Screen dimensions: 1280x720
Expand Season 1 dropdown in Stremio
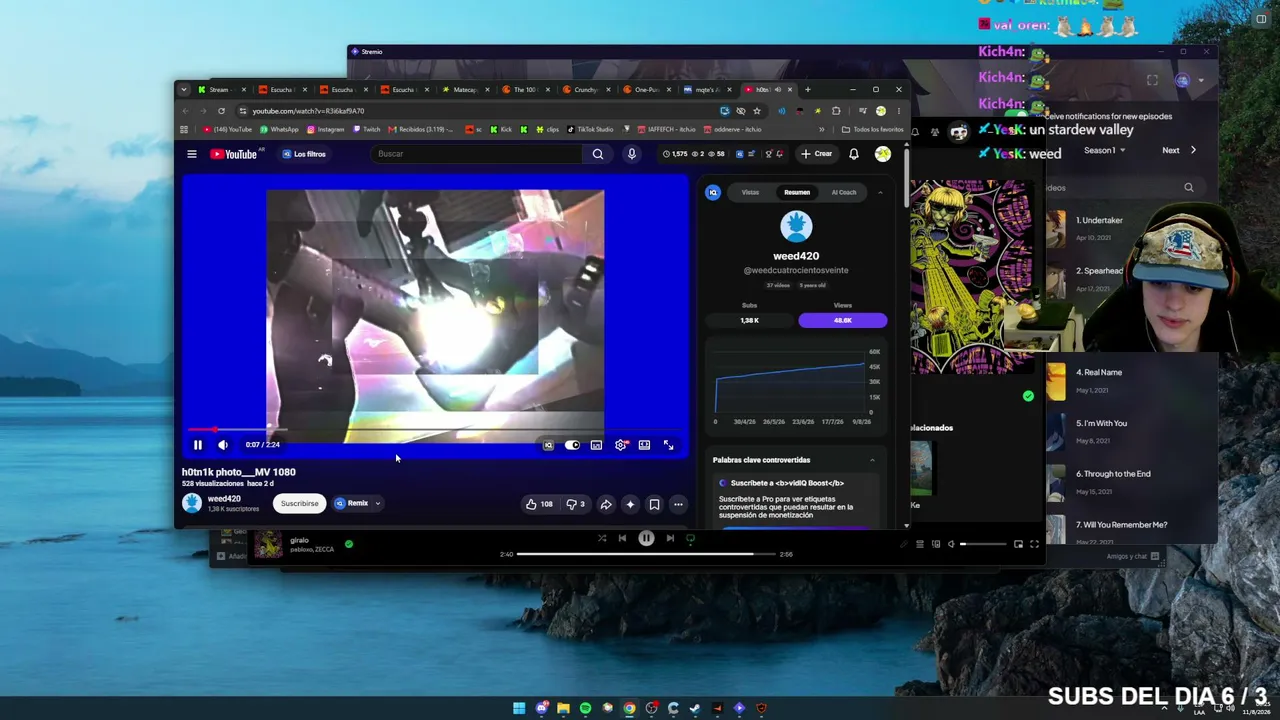pos(1105,150)
